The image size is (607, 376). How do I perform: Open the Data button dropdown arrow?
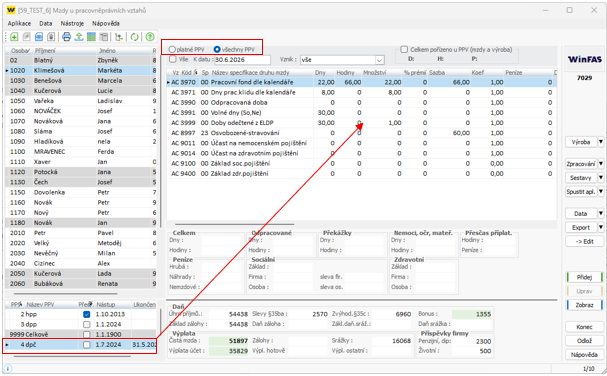pos(601,213)
